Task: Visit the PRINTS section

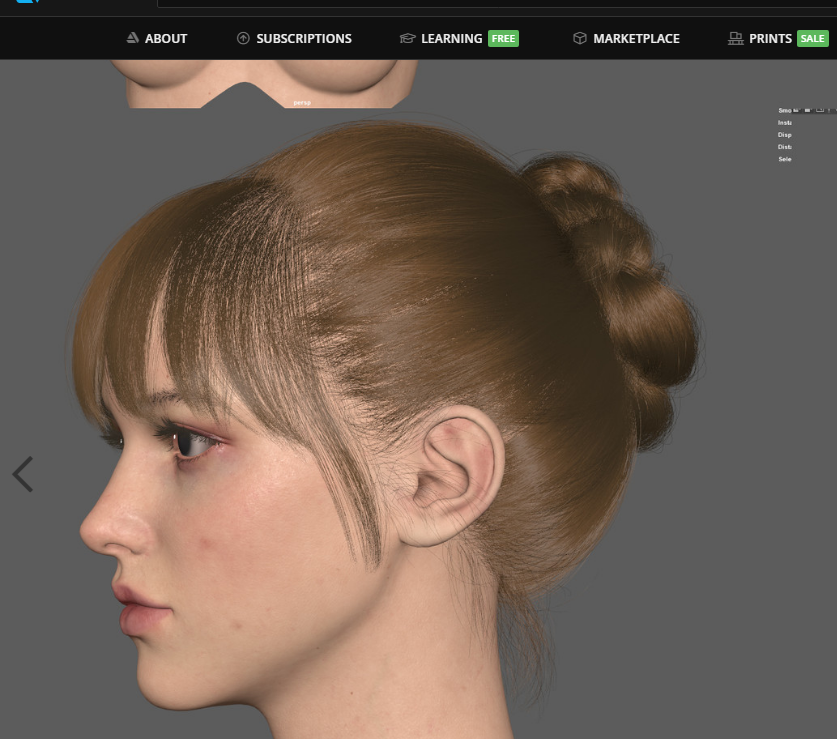Action: [778, 38]
